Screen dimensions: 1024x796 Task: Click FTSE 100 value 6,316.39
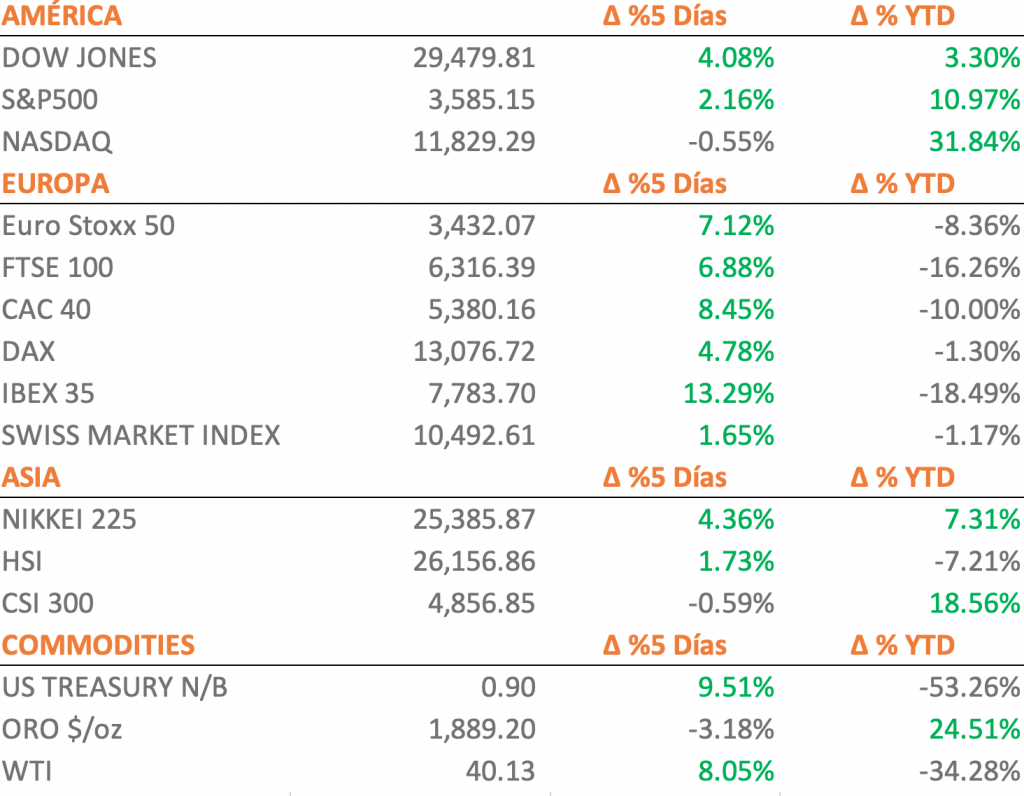(x=476, y=268)
